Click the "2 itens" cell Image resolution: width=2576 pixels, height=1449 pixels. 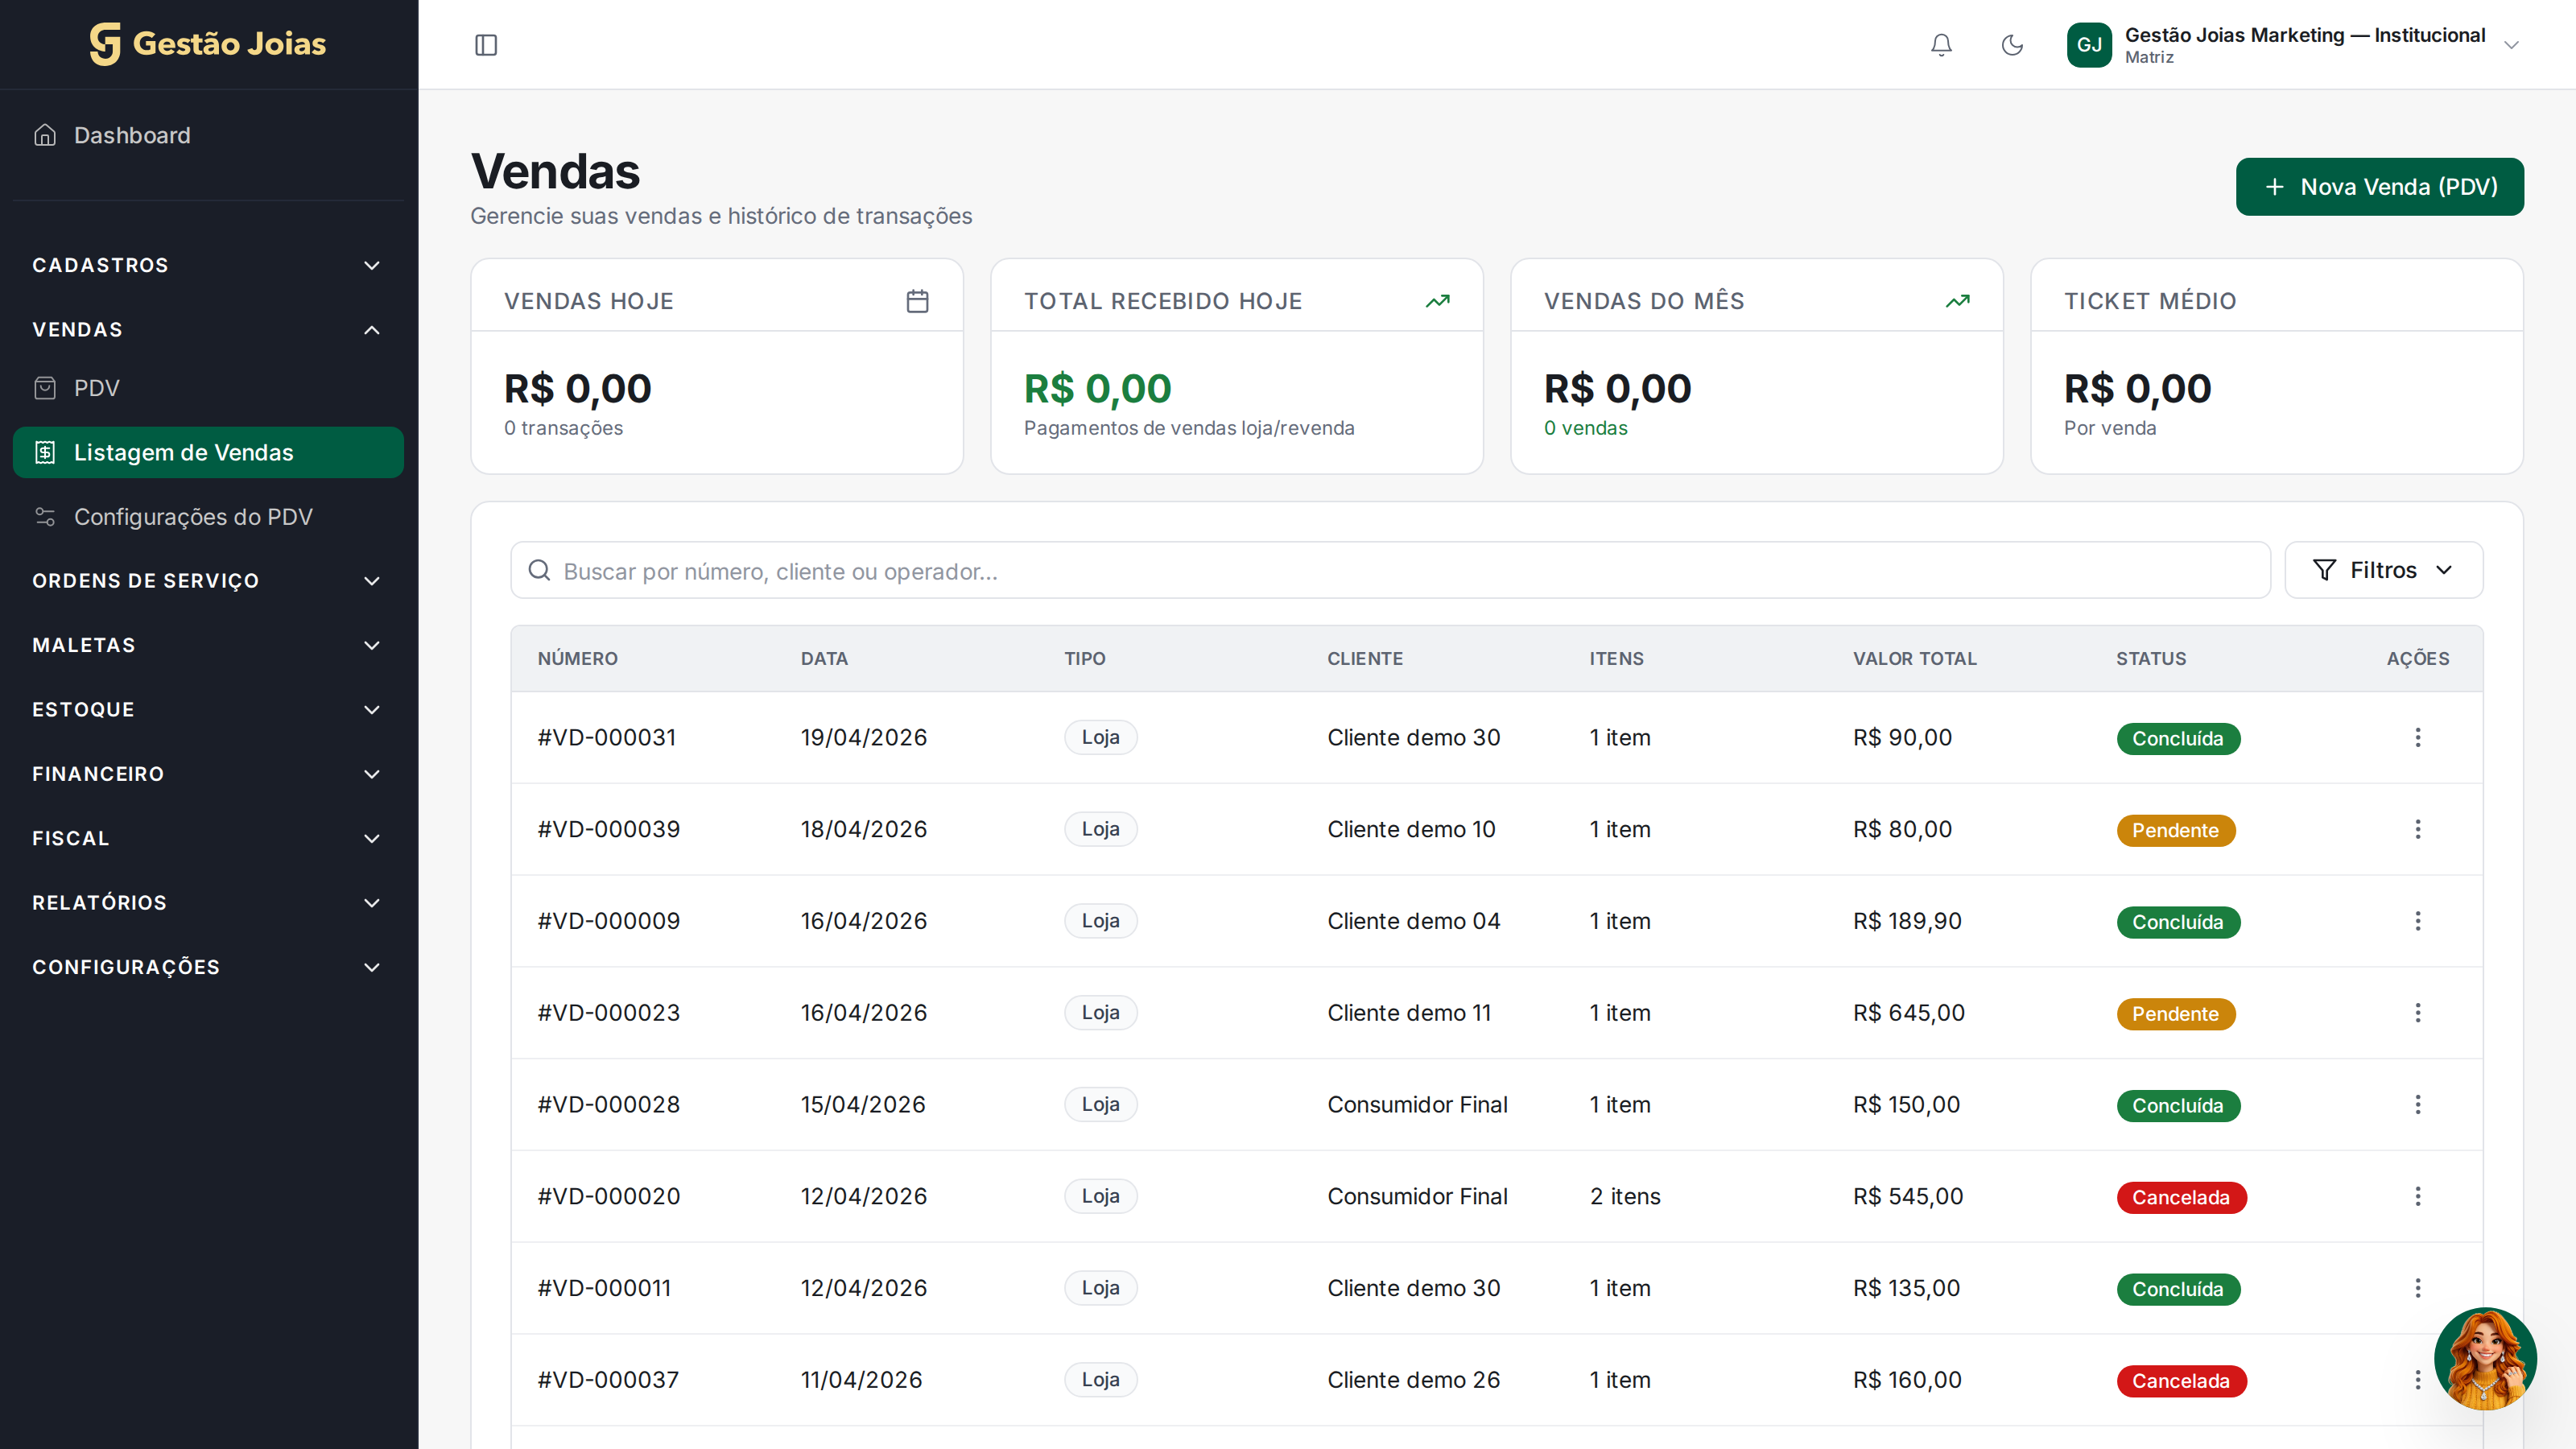pos(1625,1197)
